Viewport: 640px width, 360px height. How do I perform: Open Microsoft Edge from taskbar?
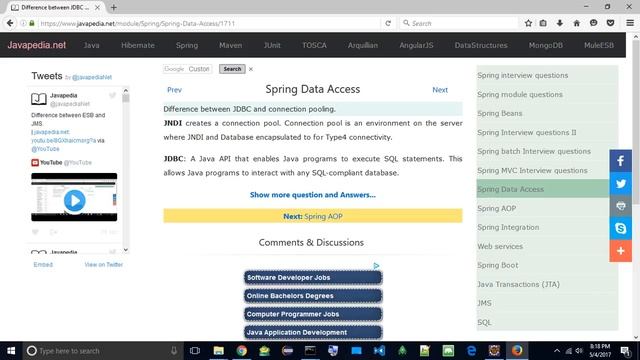pyautogui.click(x=471, y=351)
